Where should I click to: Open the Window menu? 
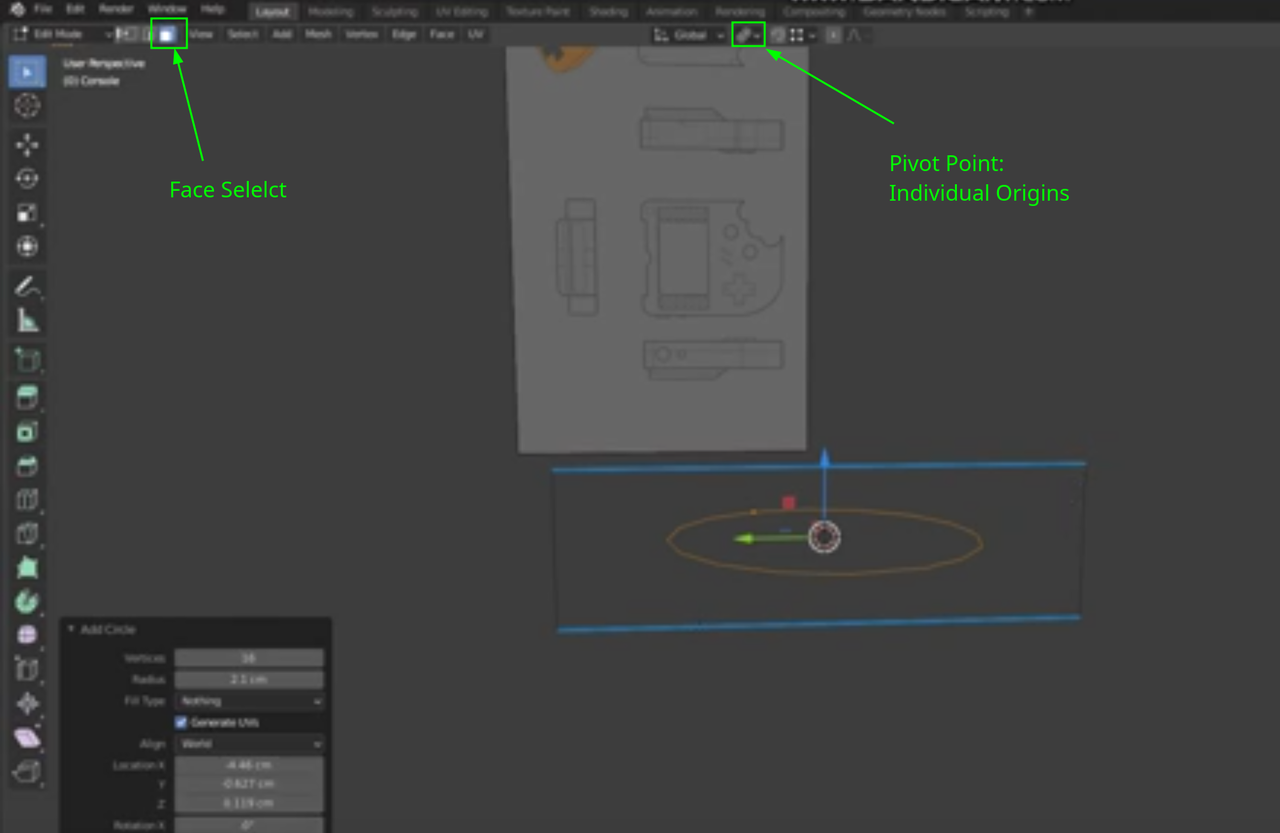pos(167,9)
